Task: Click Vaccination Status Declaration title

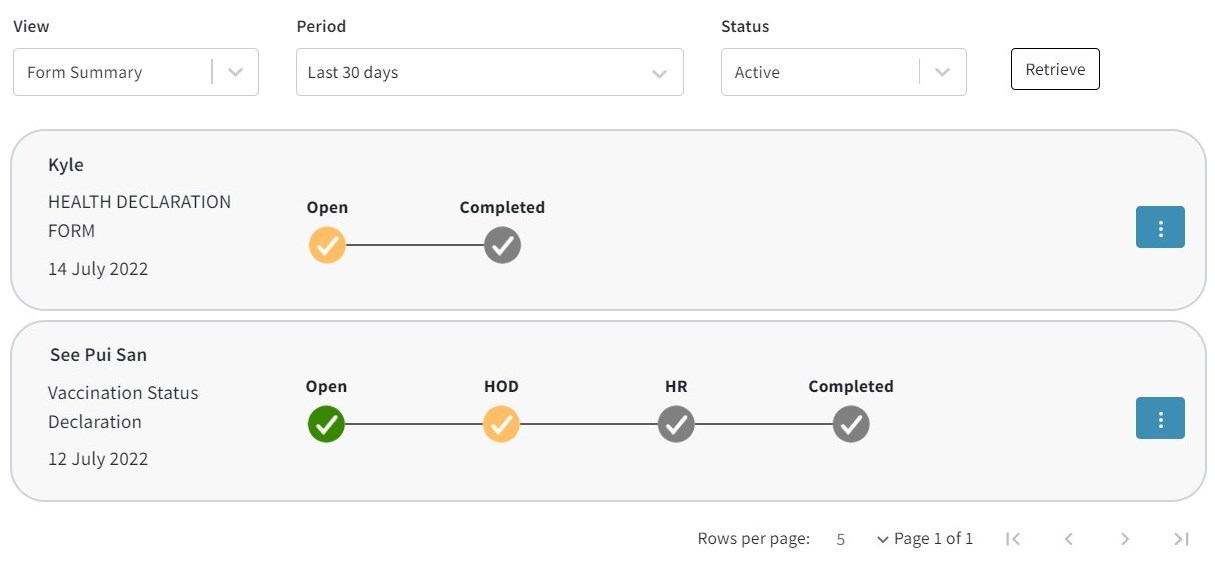Action: click(x=123, y=407)
